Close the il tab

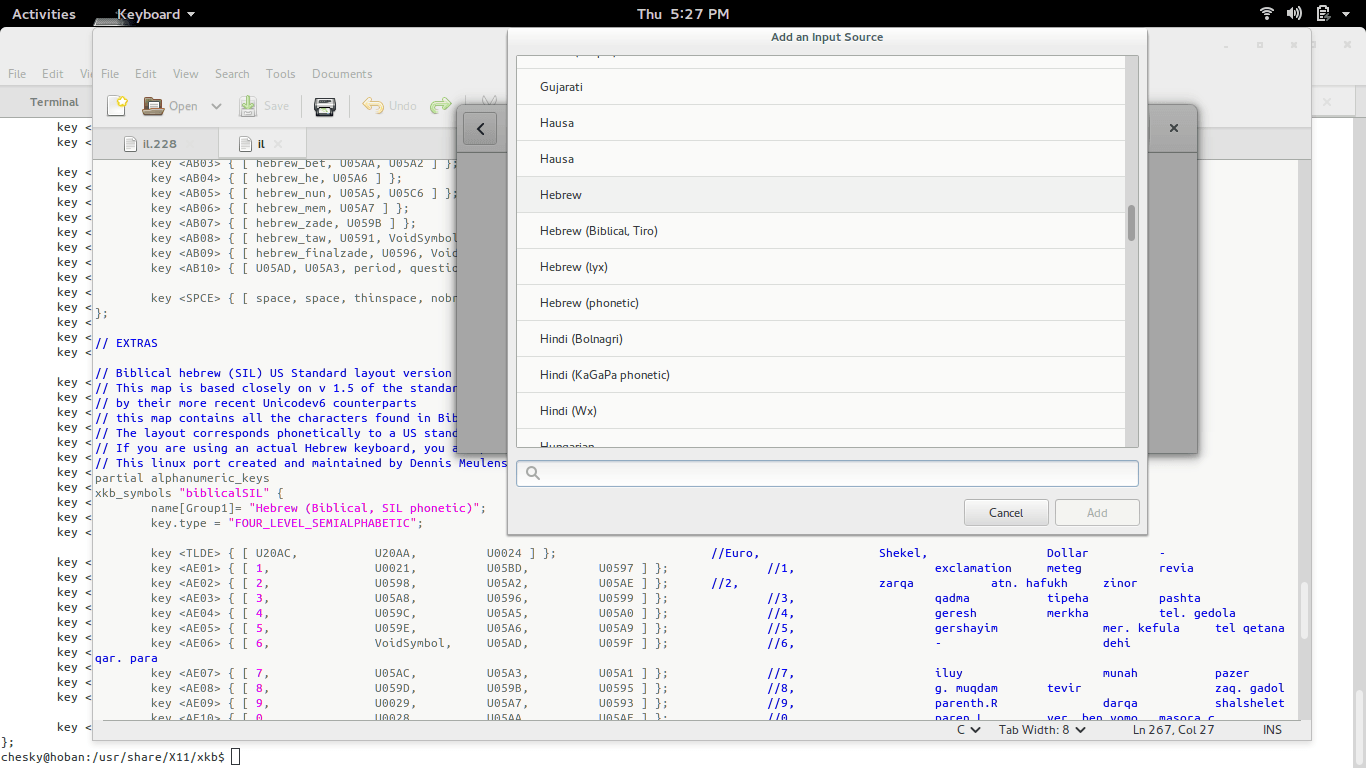pos(278,143)
